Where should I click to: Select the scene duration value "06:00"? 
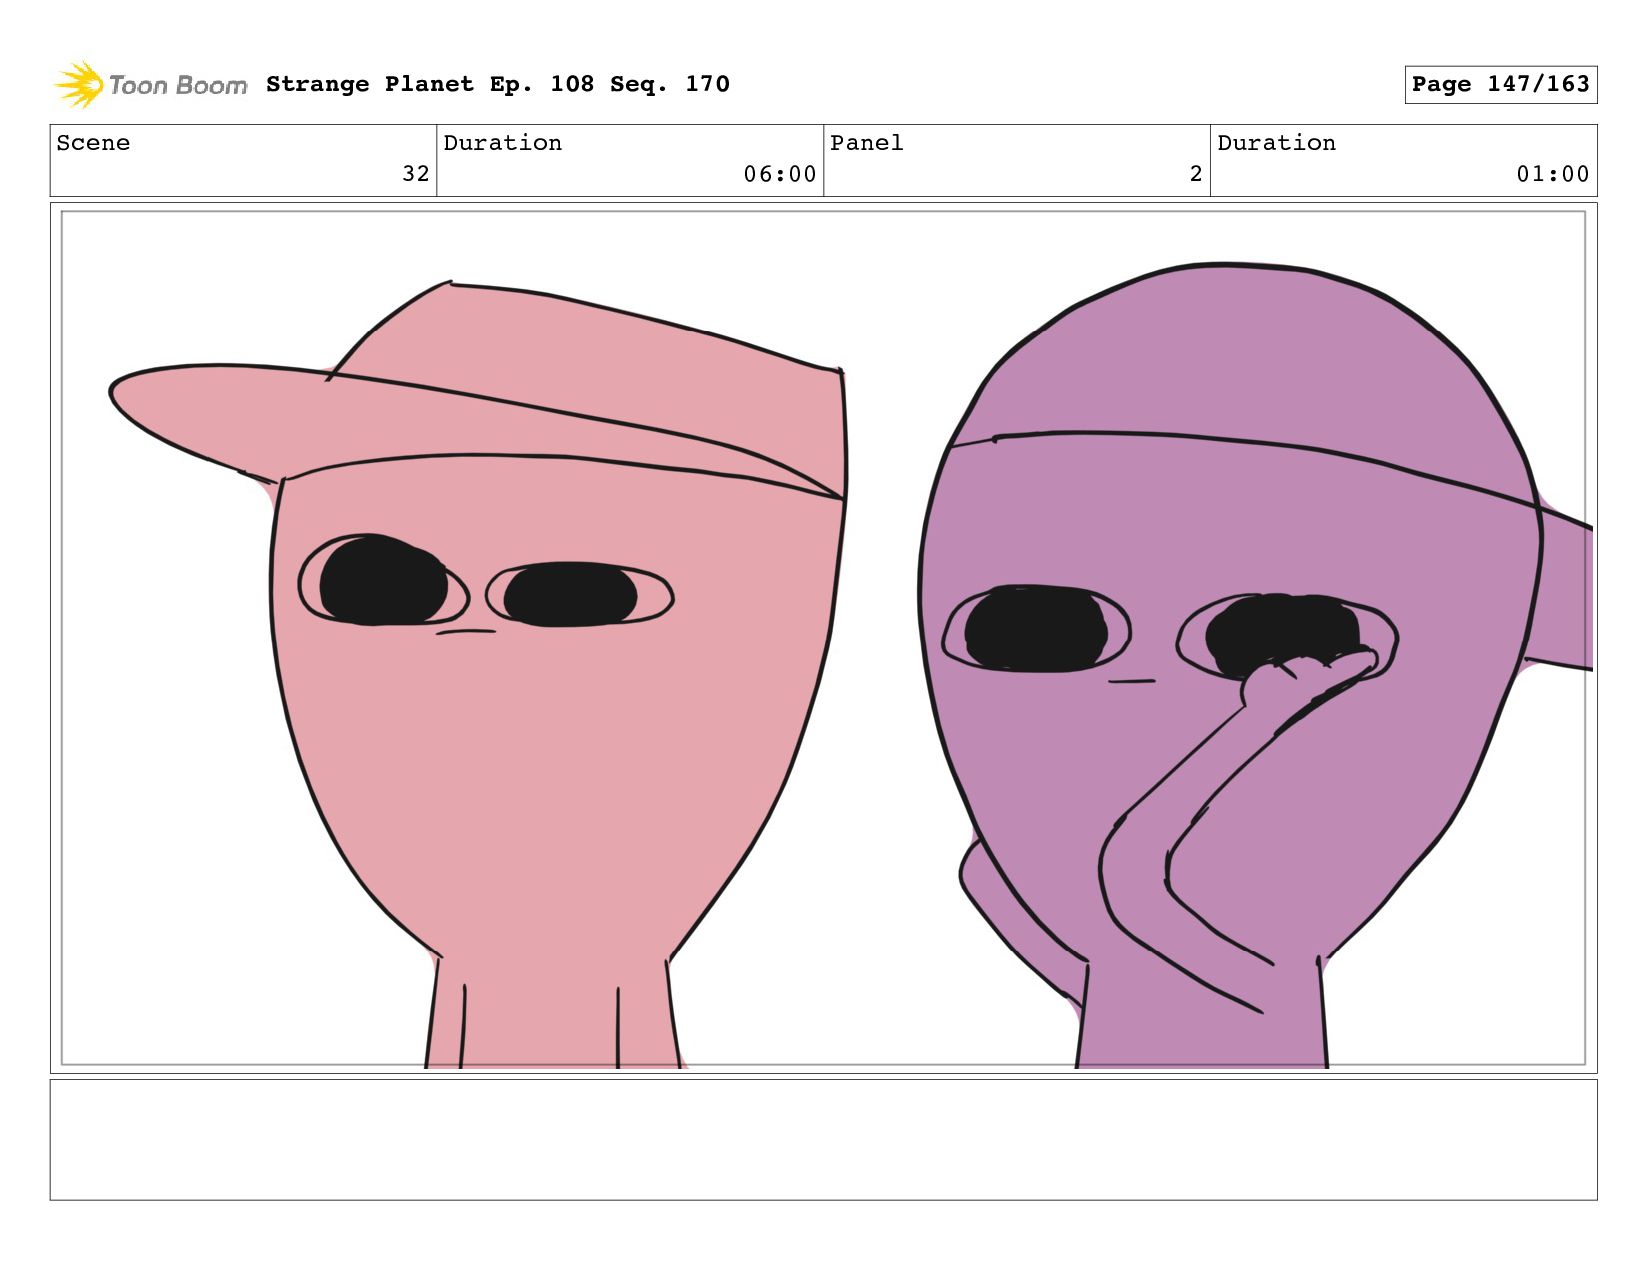pos(780,174)
